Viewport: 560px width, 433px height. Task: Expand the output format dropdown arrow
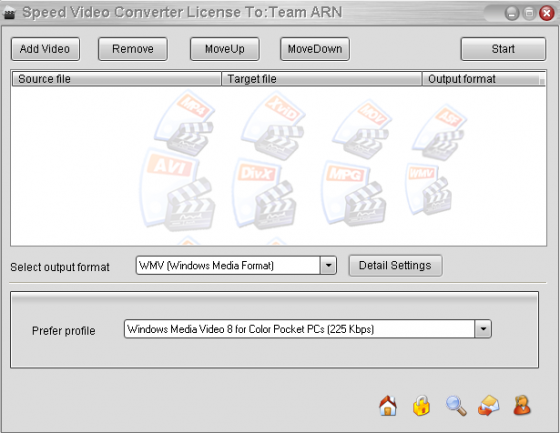[328, 265]
